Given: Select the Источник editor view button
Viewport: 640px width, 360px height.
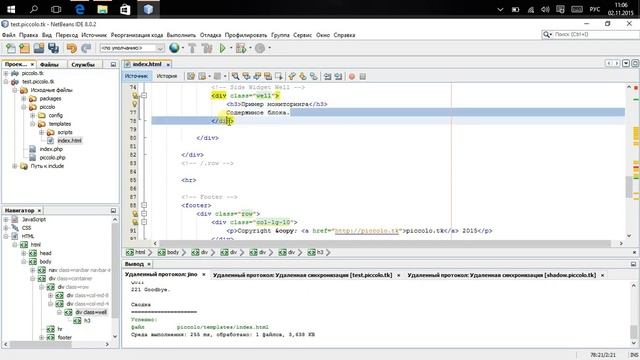Looking at the screenshot, I should pos(136,76).
